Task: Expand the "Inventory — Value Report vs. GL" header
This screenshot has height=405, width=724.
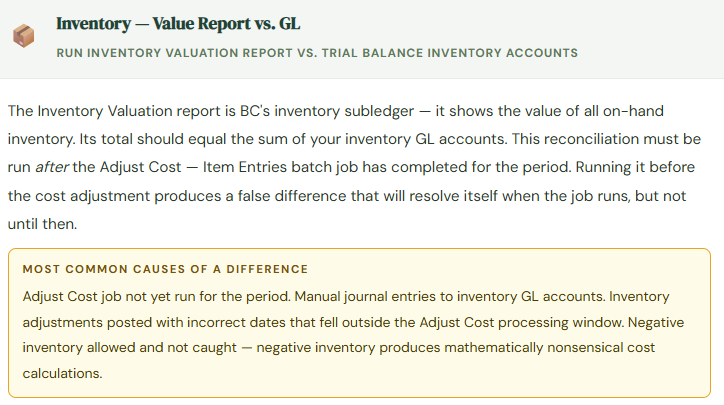Action: click(177, 23)
